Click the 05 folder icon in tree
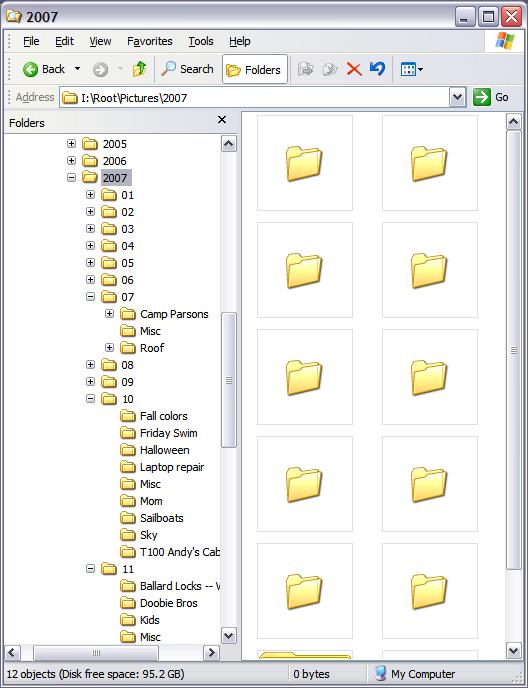 coord(109,263)
